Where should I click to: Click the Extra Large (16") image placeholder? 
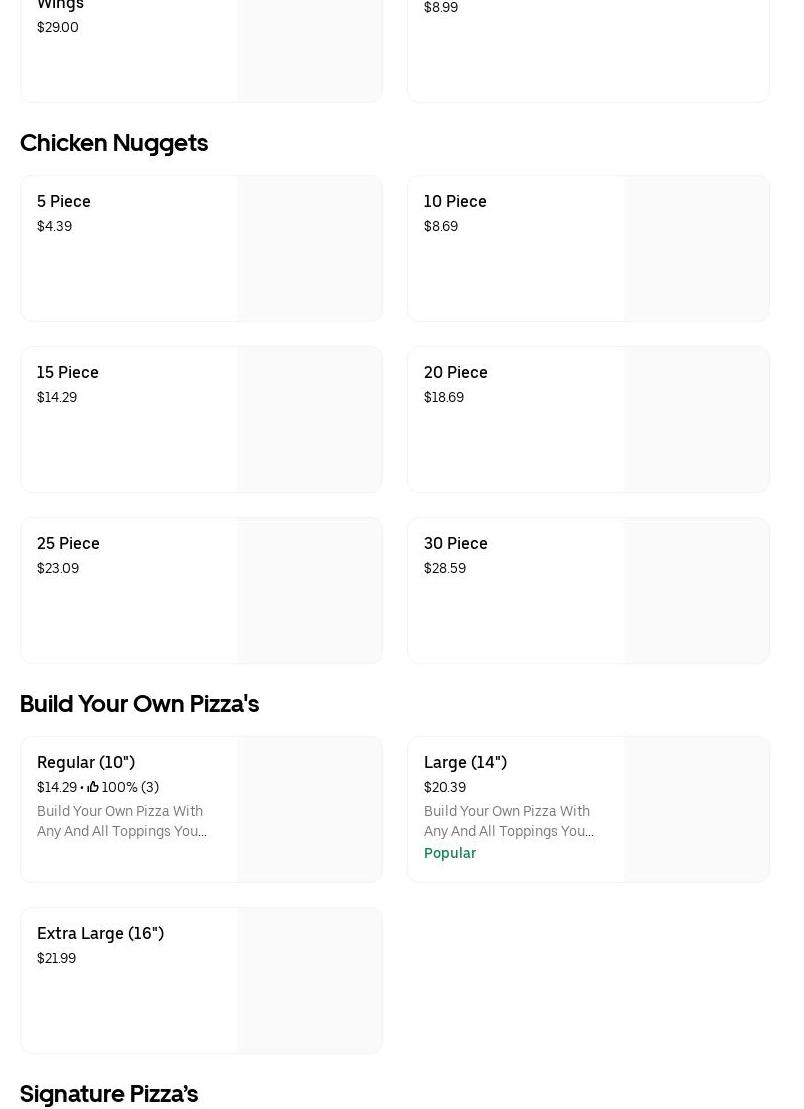coord(309,980)
